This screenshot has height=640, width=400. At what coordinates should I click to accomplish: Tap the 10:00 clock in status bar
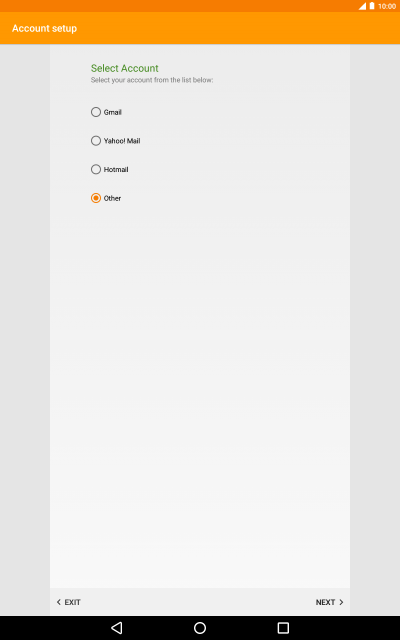pos(387,6)
